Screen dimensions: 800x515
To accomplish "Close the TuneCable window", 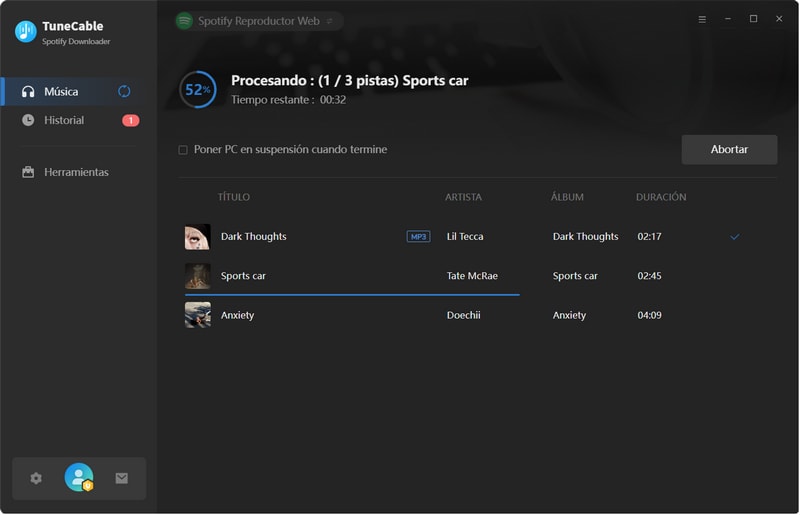I will 779,19.
